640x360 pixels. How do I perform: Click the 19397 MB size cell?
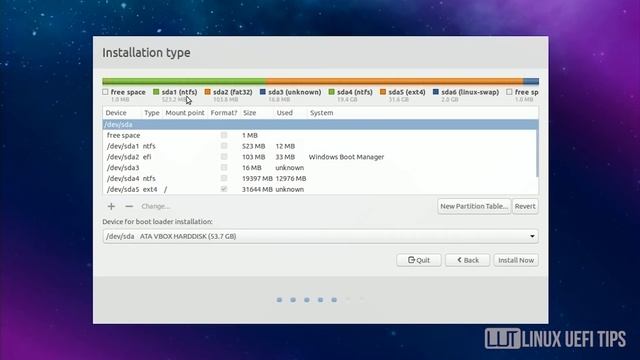click(257, 178)
